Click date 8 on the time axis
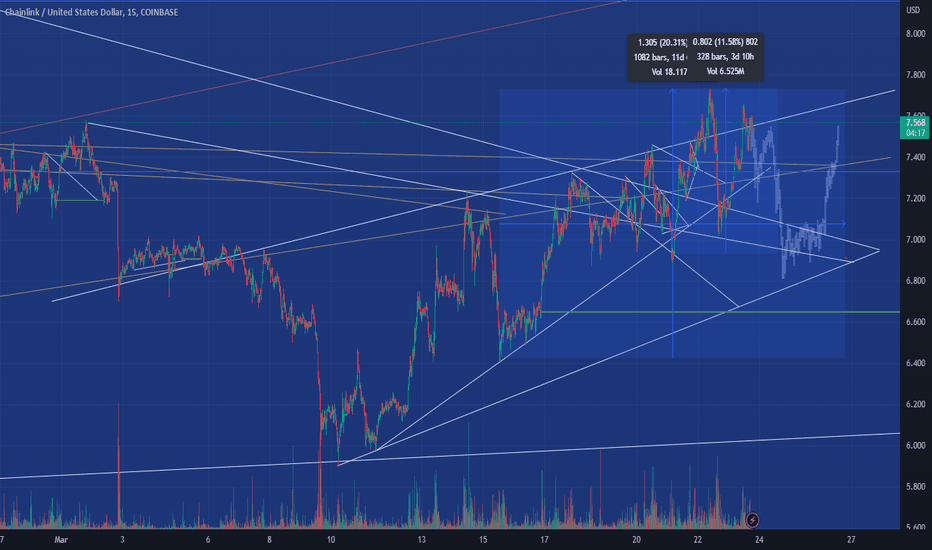The height and width of the screenshot is (550, 932). (269, 540)
